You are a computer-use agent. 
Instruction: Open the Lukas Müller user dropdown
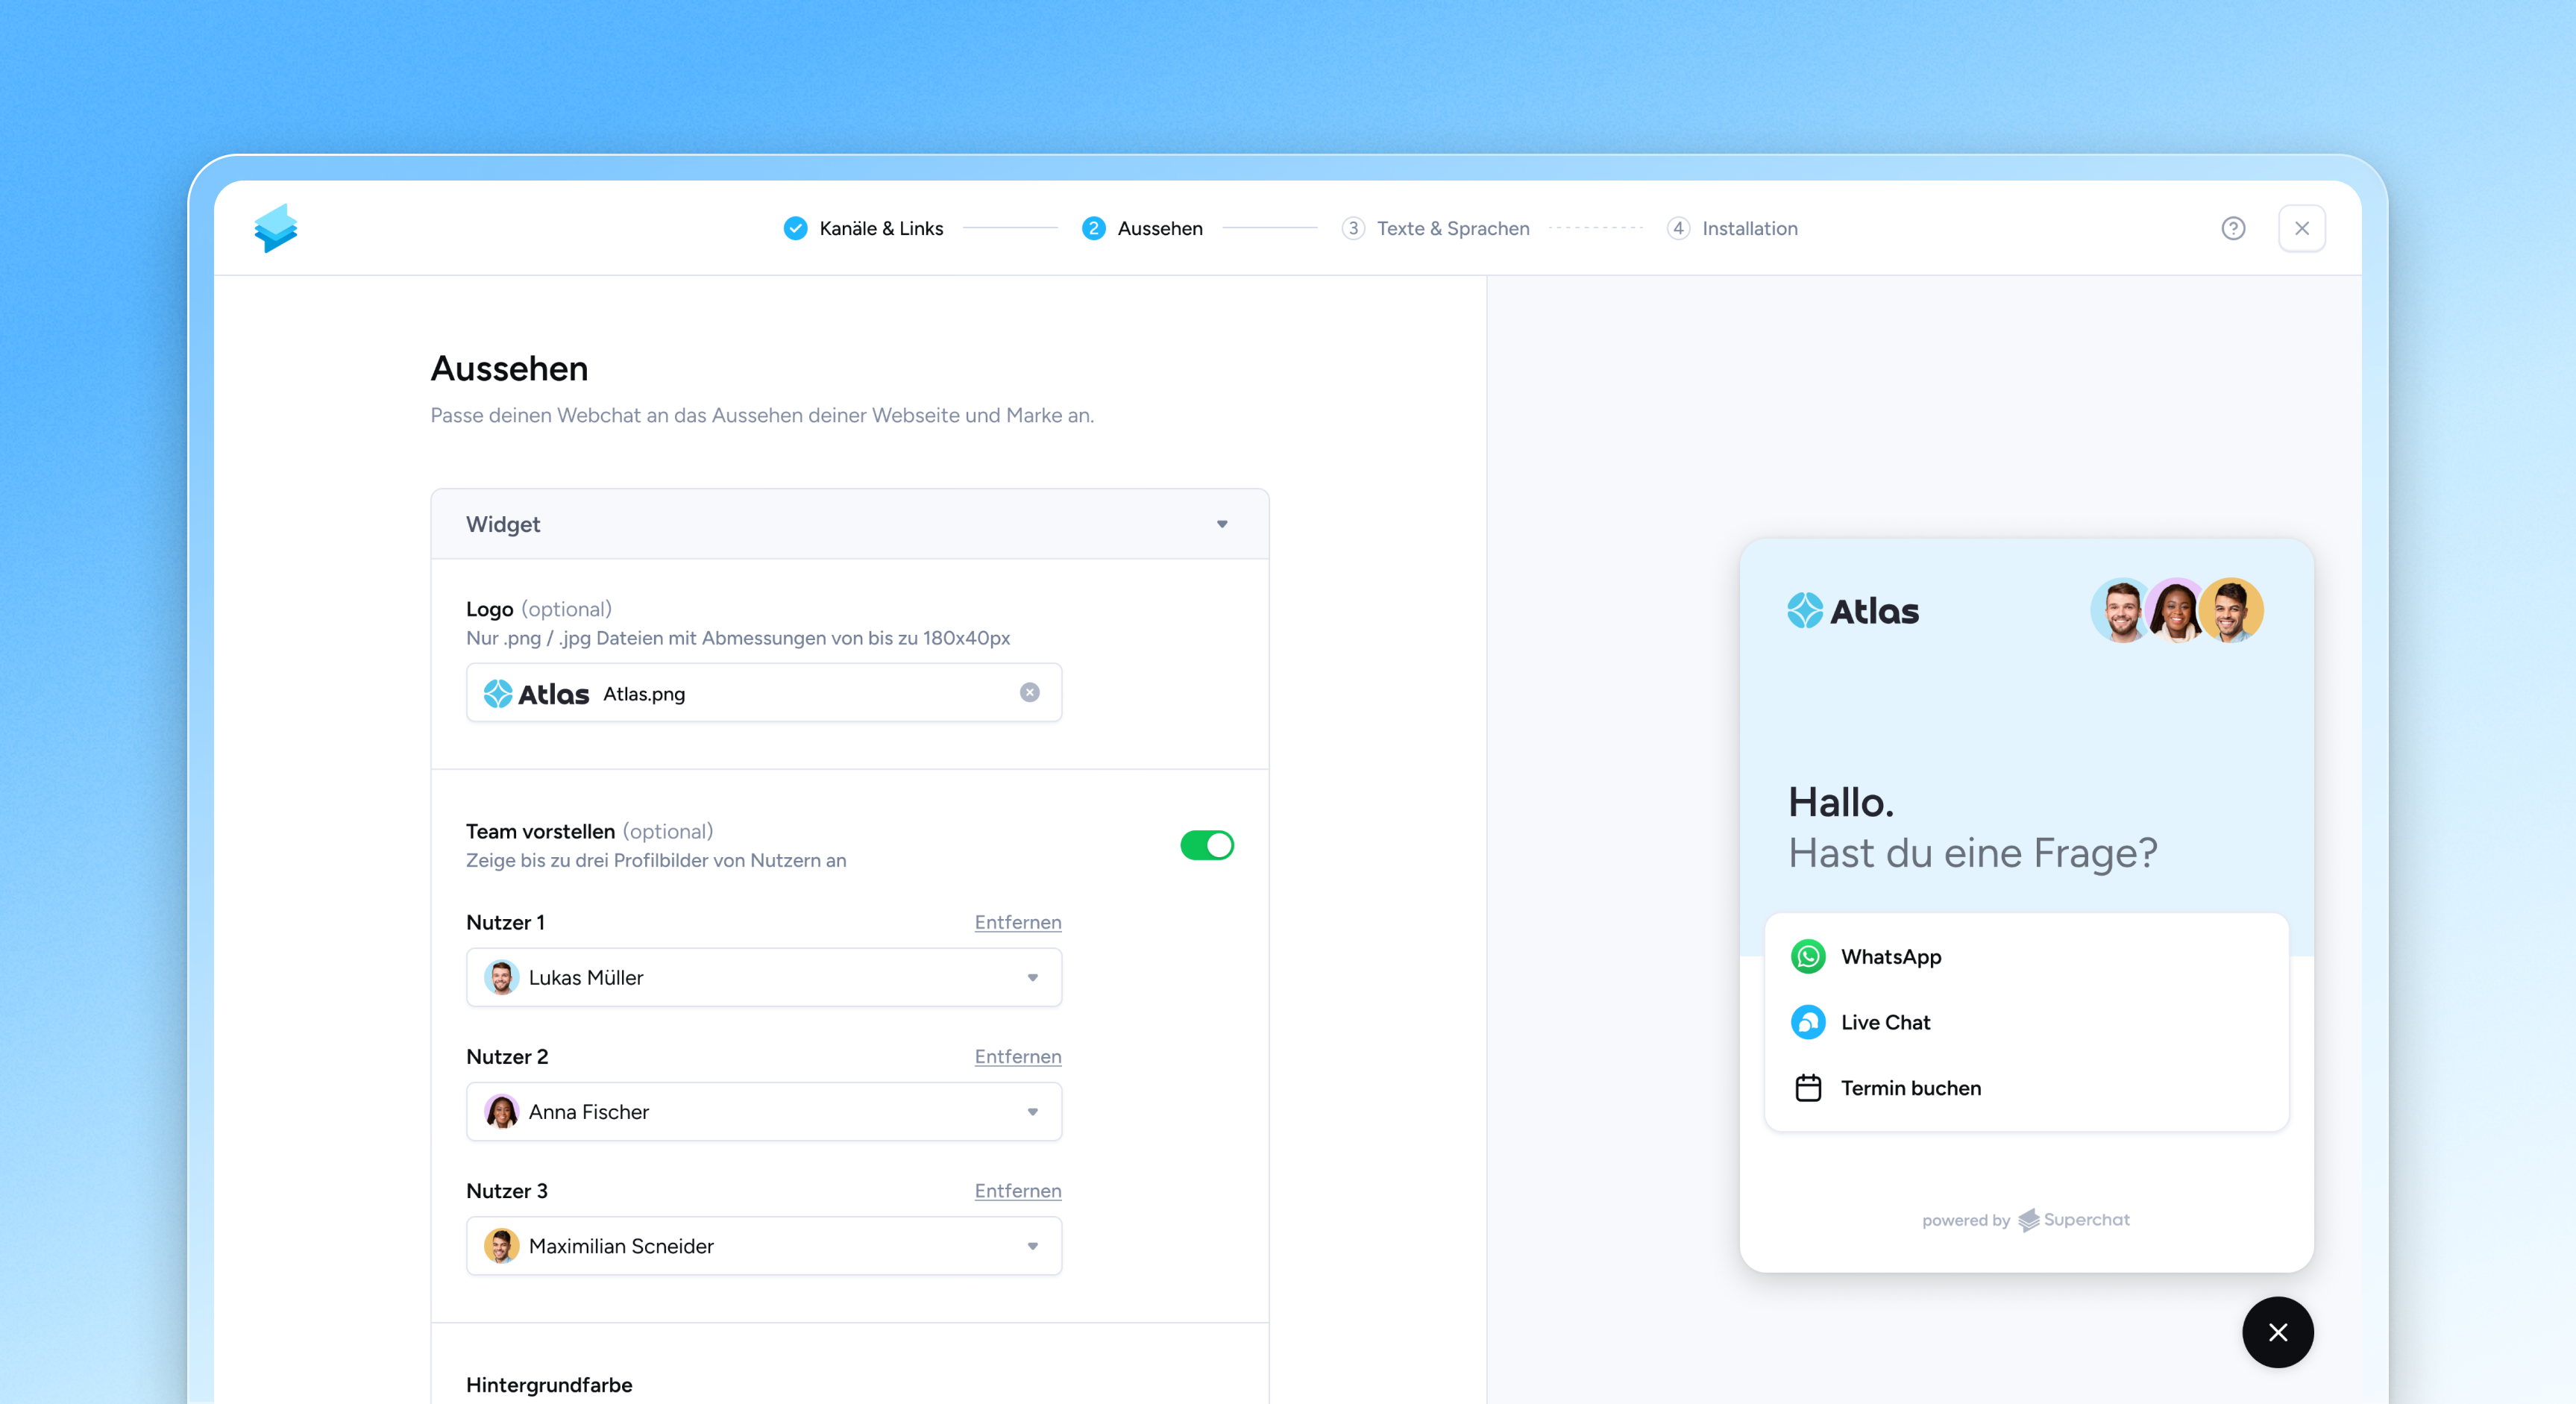(x=1032, y=977)
